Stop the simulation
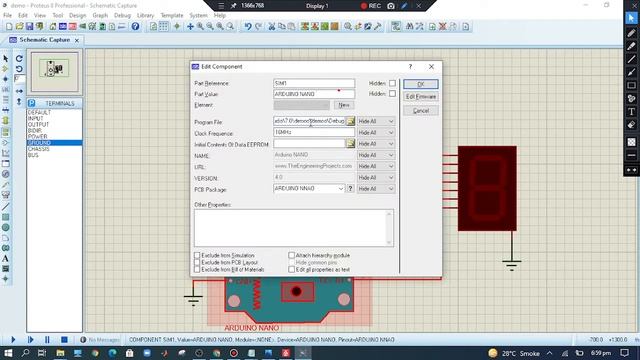Image resolution: width=640 pixels, height=360 pixels. 64,340
